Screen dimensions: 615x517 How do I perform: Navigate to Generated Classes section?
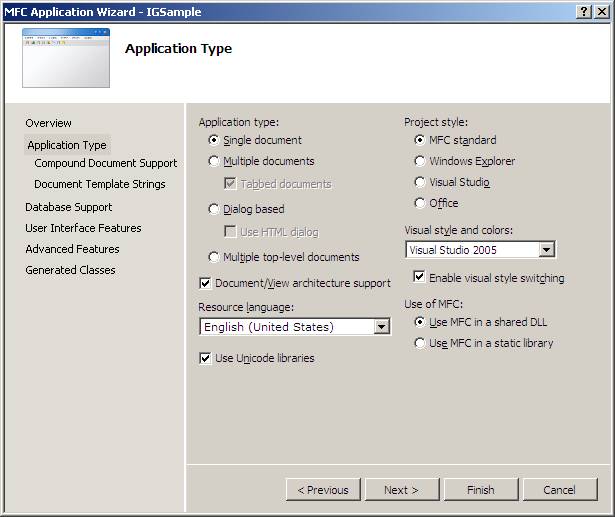tap(70, 270)
